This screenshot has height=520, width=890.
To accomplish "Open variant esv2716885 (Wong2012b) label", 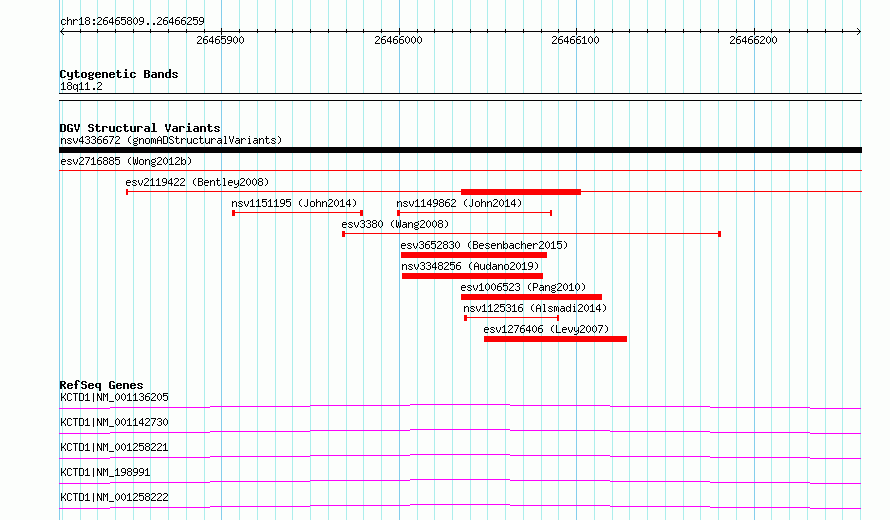I will 126,161.
